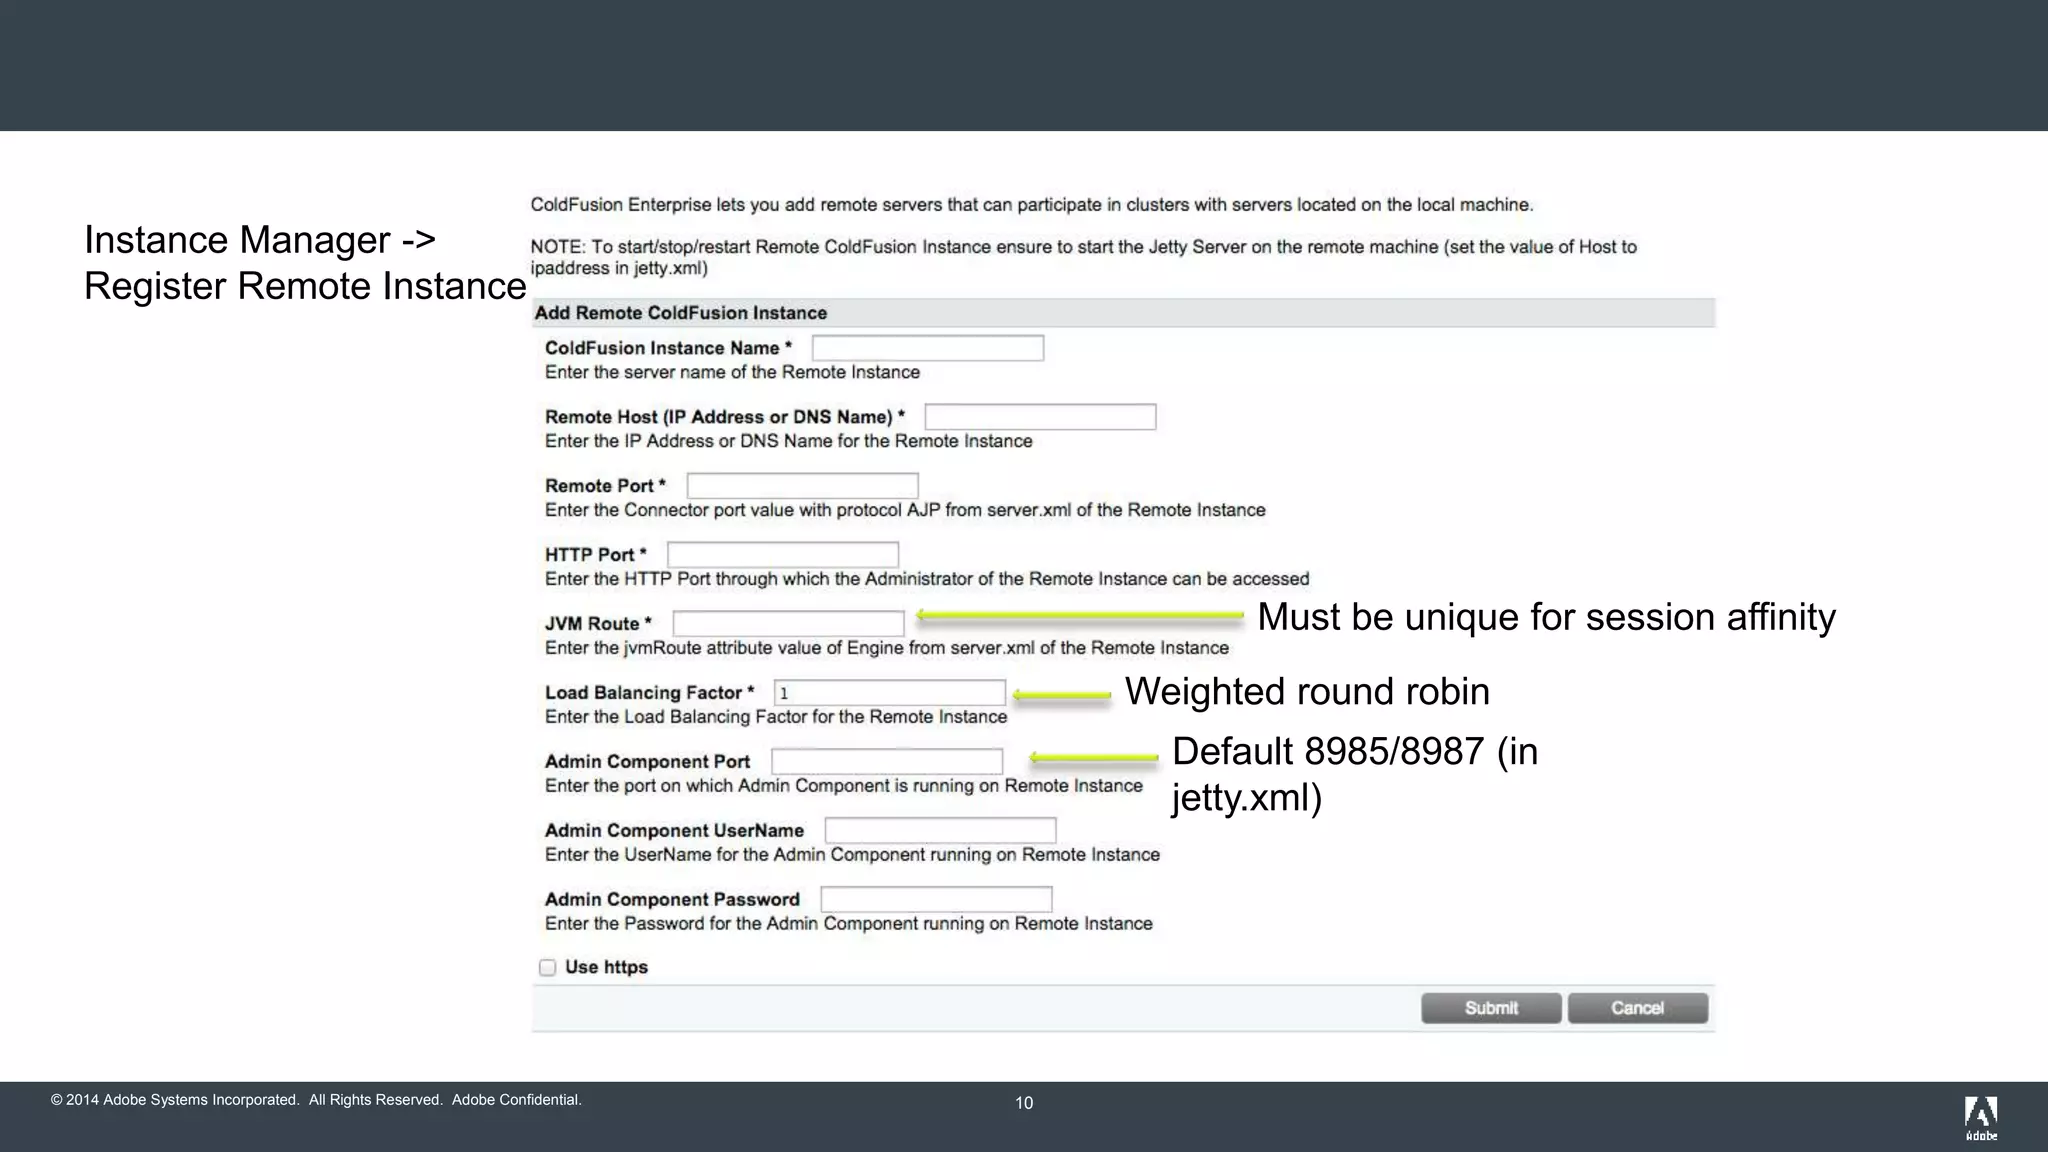Click 'Must be unique for session affinity' text
Viewport: 2048px width, 1152px height.
pyautogui.click(x=1546, y=617)
